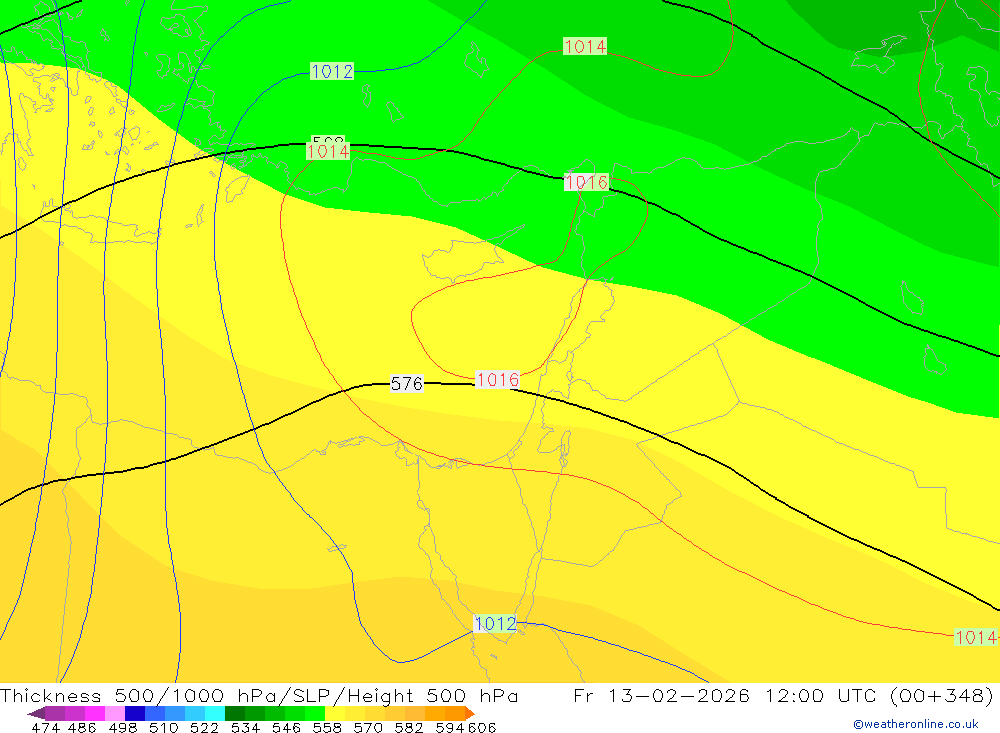The height and width of the screenshot is (733, 1000).
Task: Click the weatheronline.co.uk copyright link
Action: tap(916, 724)
